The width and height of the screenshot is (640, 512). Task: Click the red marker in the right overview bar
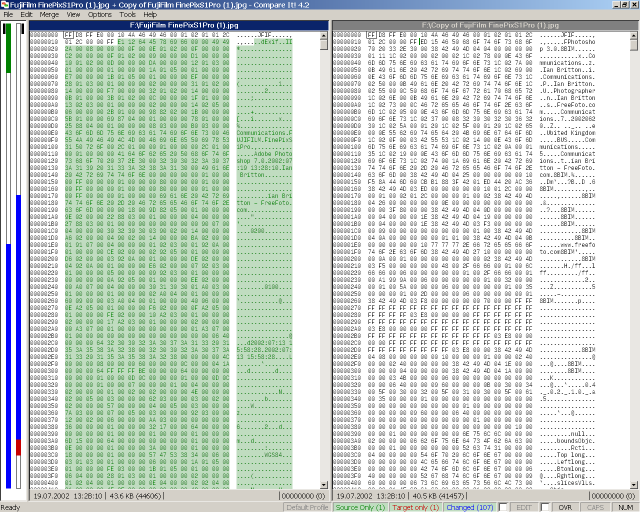click(18, 447)
